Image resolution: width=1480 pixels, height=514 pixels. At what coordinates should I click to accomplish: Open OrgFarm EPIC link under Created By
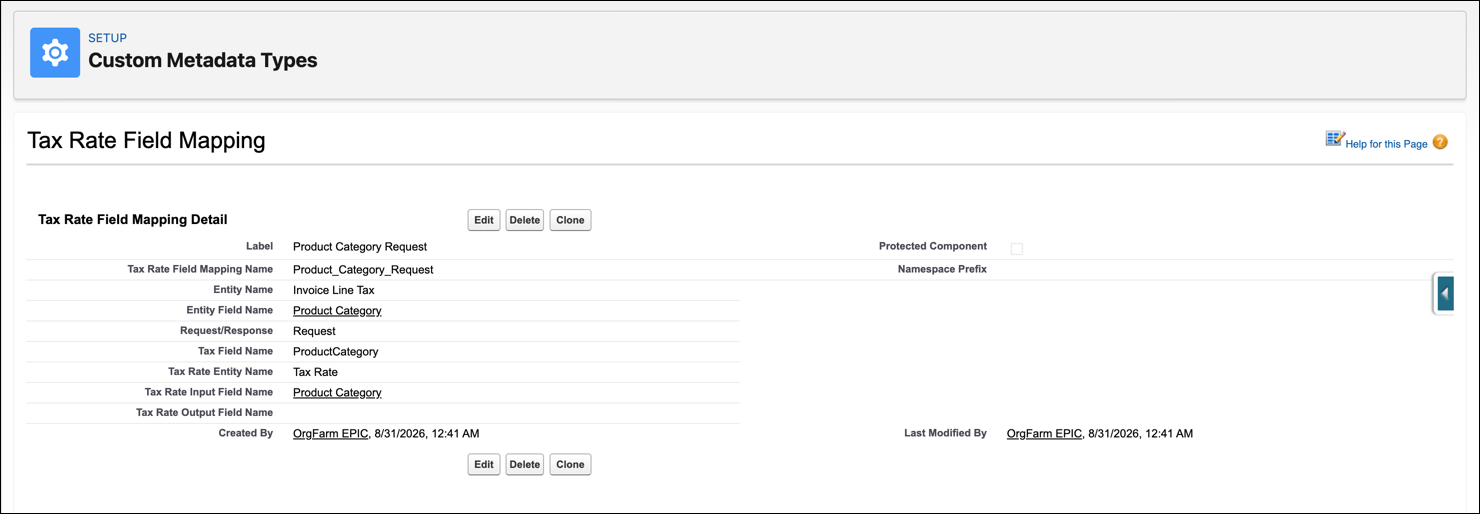point(331,434)
